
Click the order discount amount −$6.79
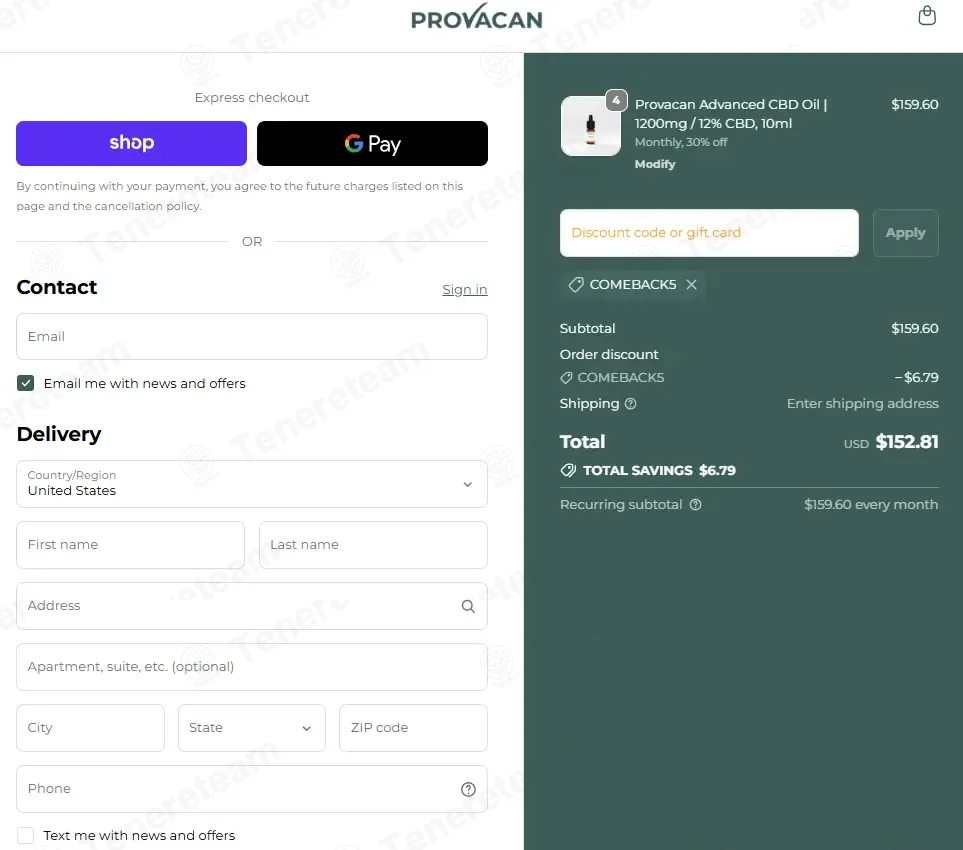916,377
